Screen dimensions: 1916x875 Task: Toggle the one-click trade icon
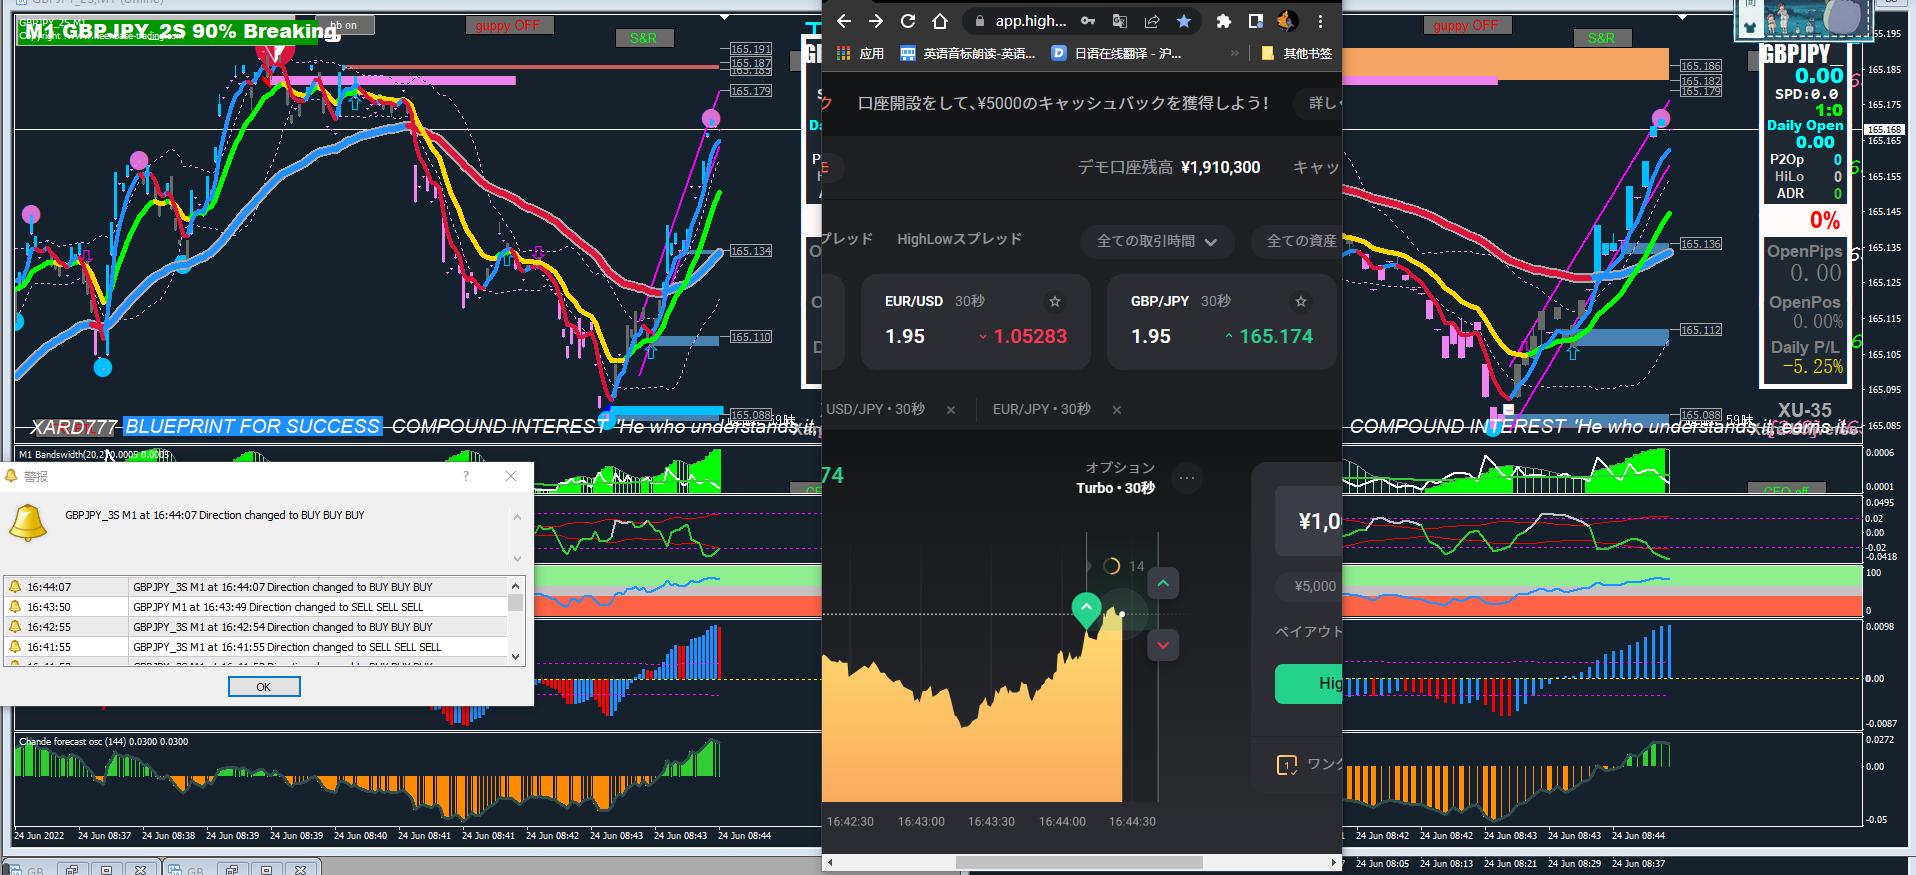pos(1287,765)
